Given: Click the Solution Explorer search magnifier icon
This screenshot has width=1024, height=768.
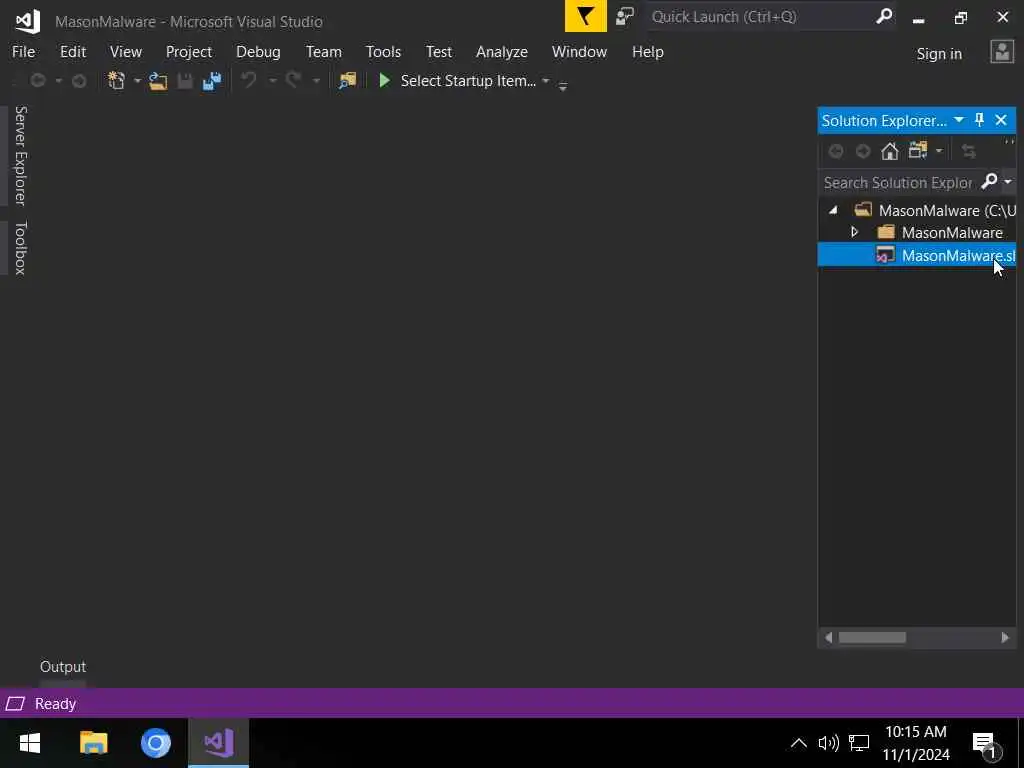Looking at the screenshot, I should (x=989, y=181).
